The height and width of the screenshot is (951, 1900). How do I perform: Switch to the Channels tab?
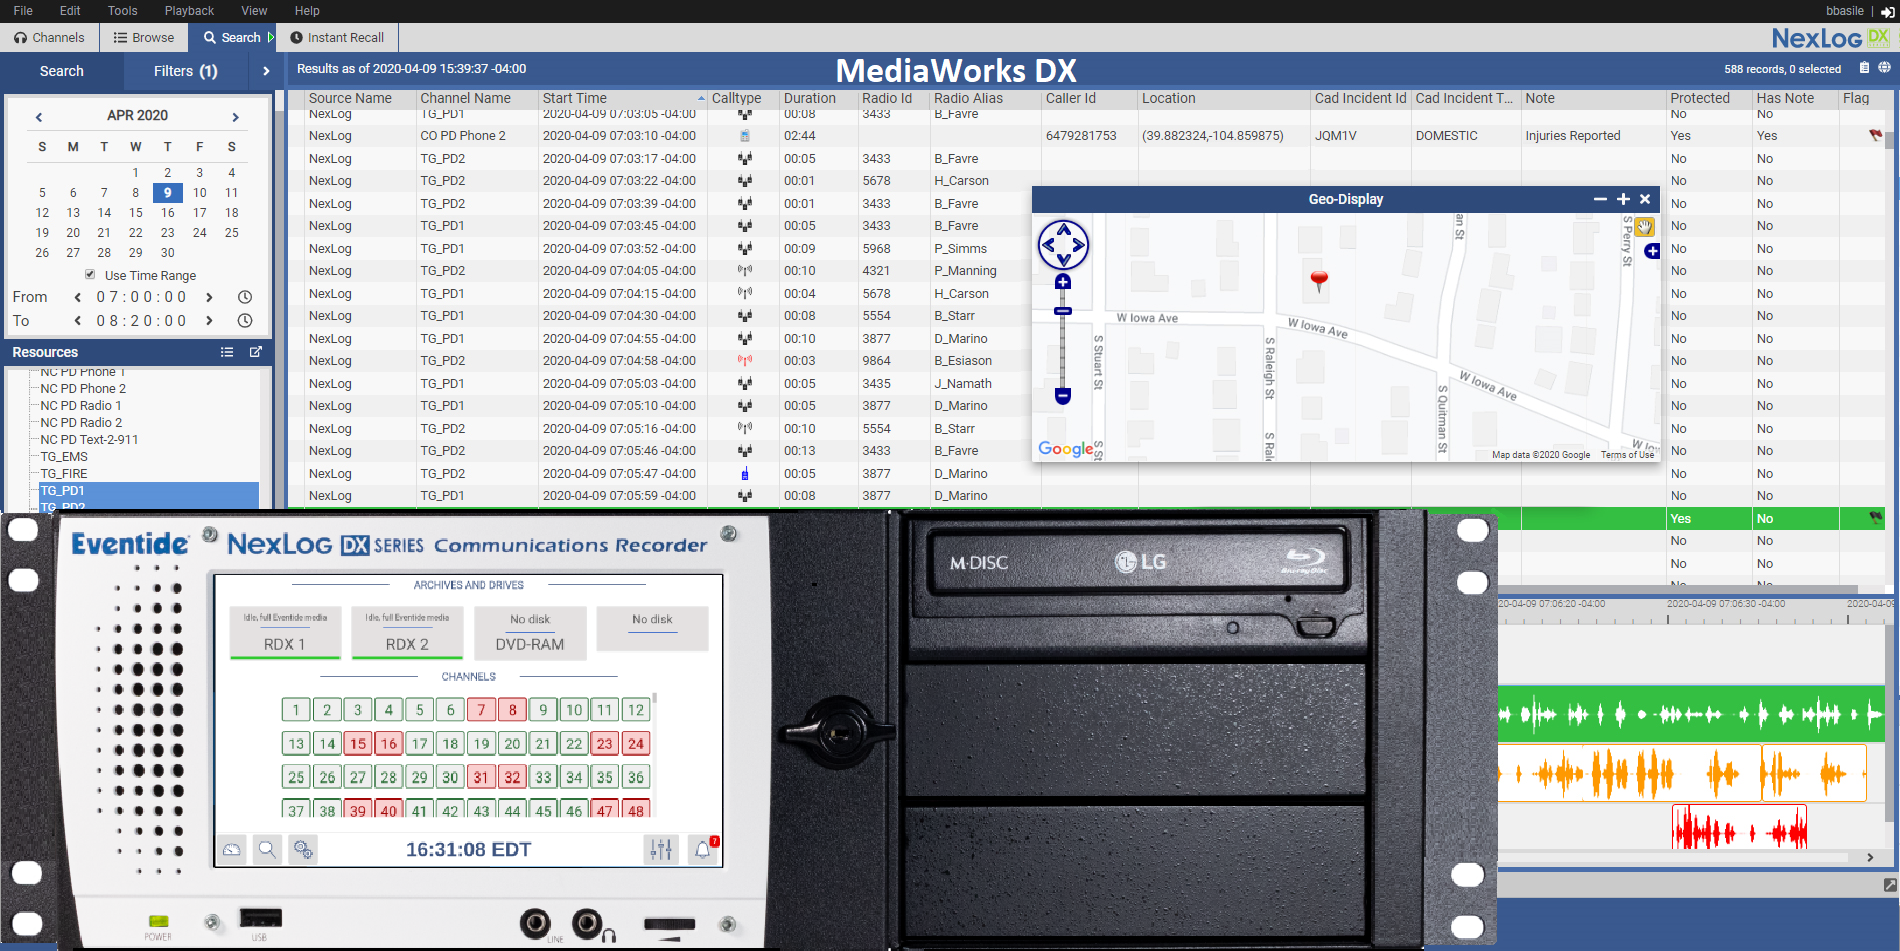(49, 38)
